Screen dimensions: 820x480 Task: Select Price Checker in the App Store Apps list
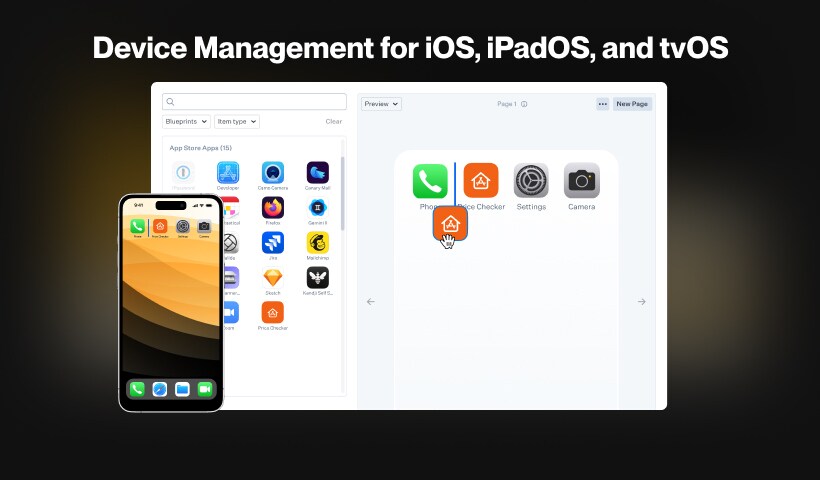pyautogui.click(x=273, y=313)
